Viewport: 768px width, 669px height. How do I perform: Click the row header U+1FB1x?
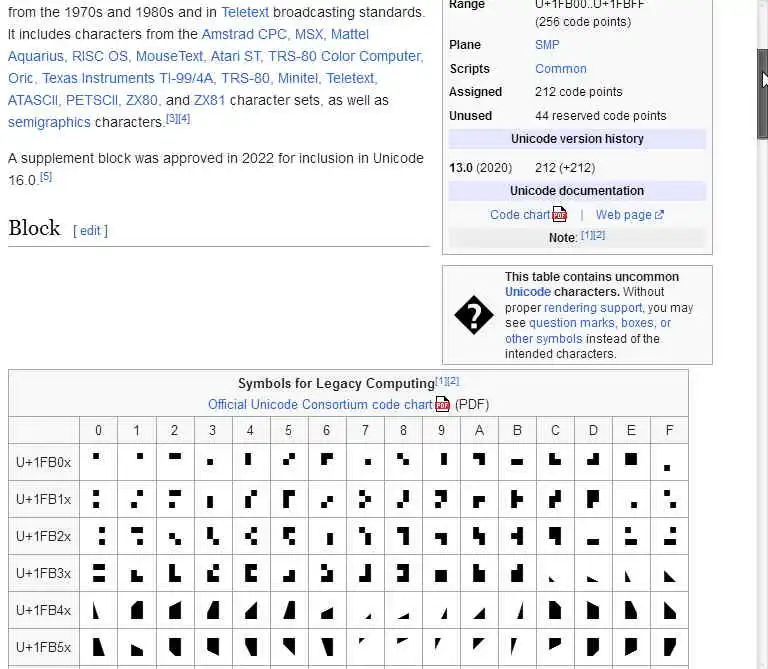click(44, 499)
